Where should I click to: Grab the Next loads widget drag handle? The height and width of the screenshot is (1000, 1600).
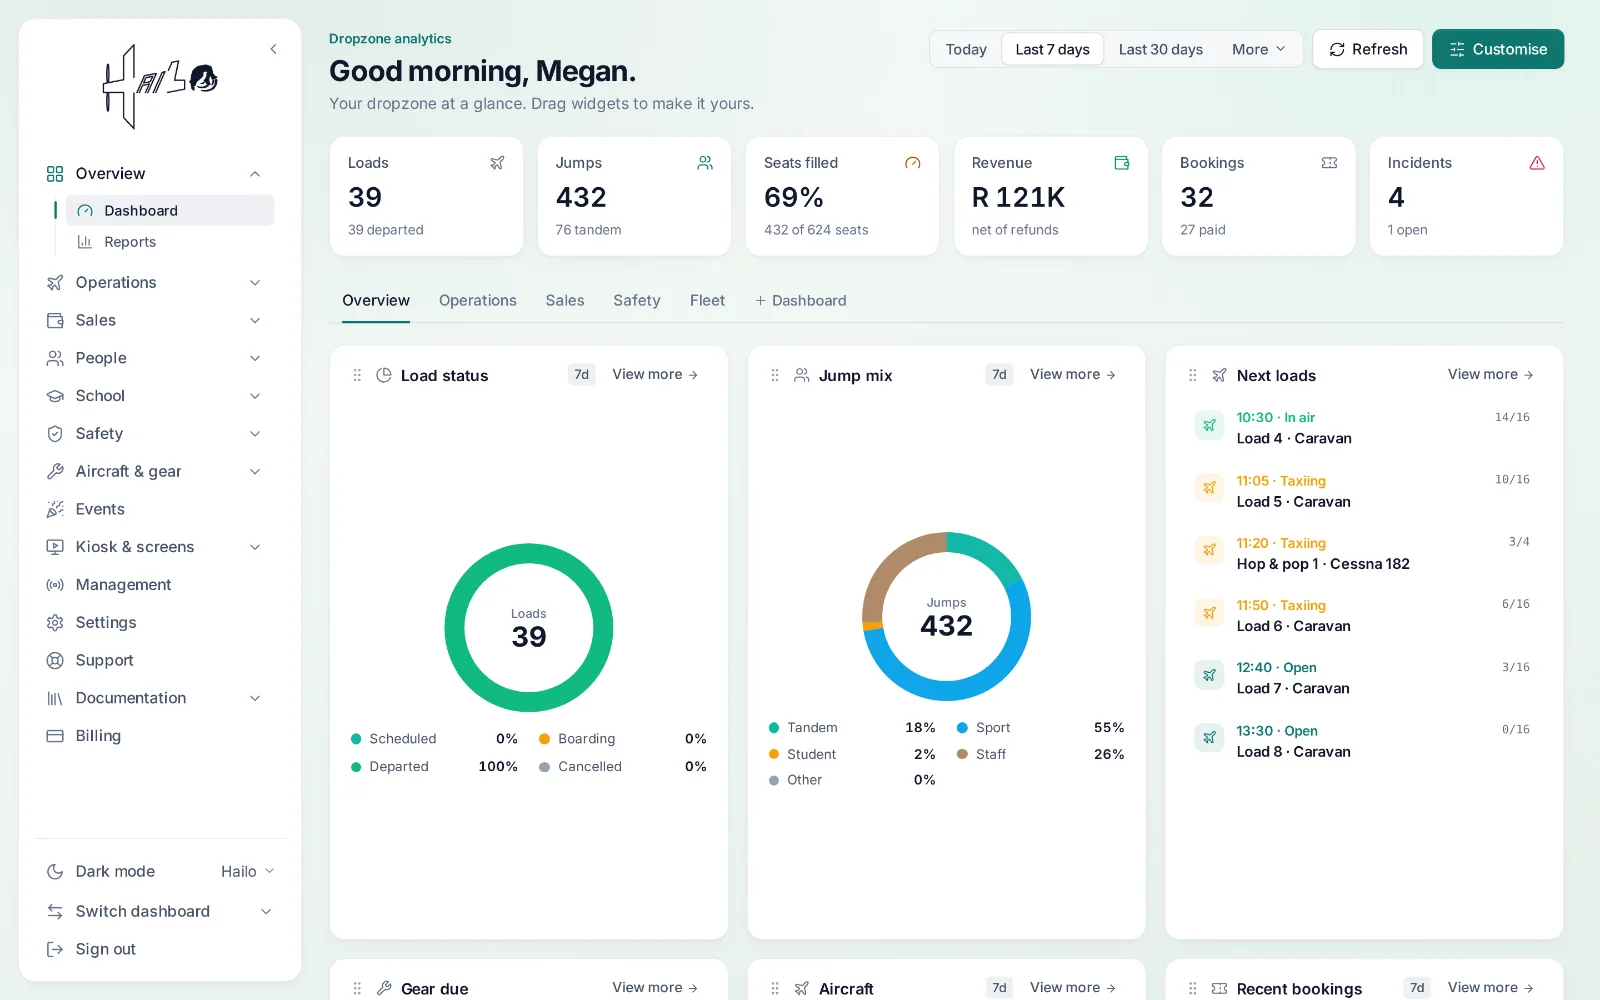coord(1192,375)
